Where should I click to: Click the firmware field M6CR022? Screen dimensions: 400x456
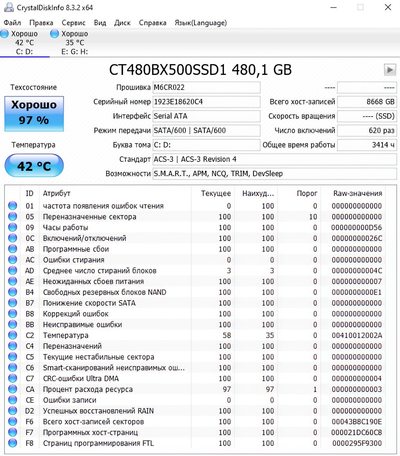point(206,87)
